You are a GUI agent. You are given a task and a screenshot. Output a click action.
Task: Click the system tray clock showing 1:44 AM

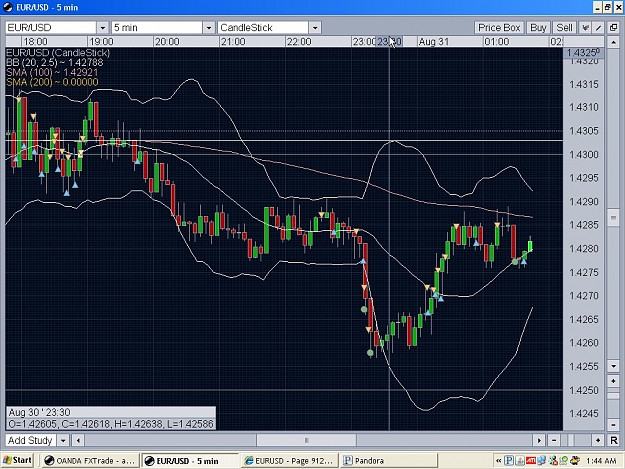click(601, 461)
